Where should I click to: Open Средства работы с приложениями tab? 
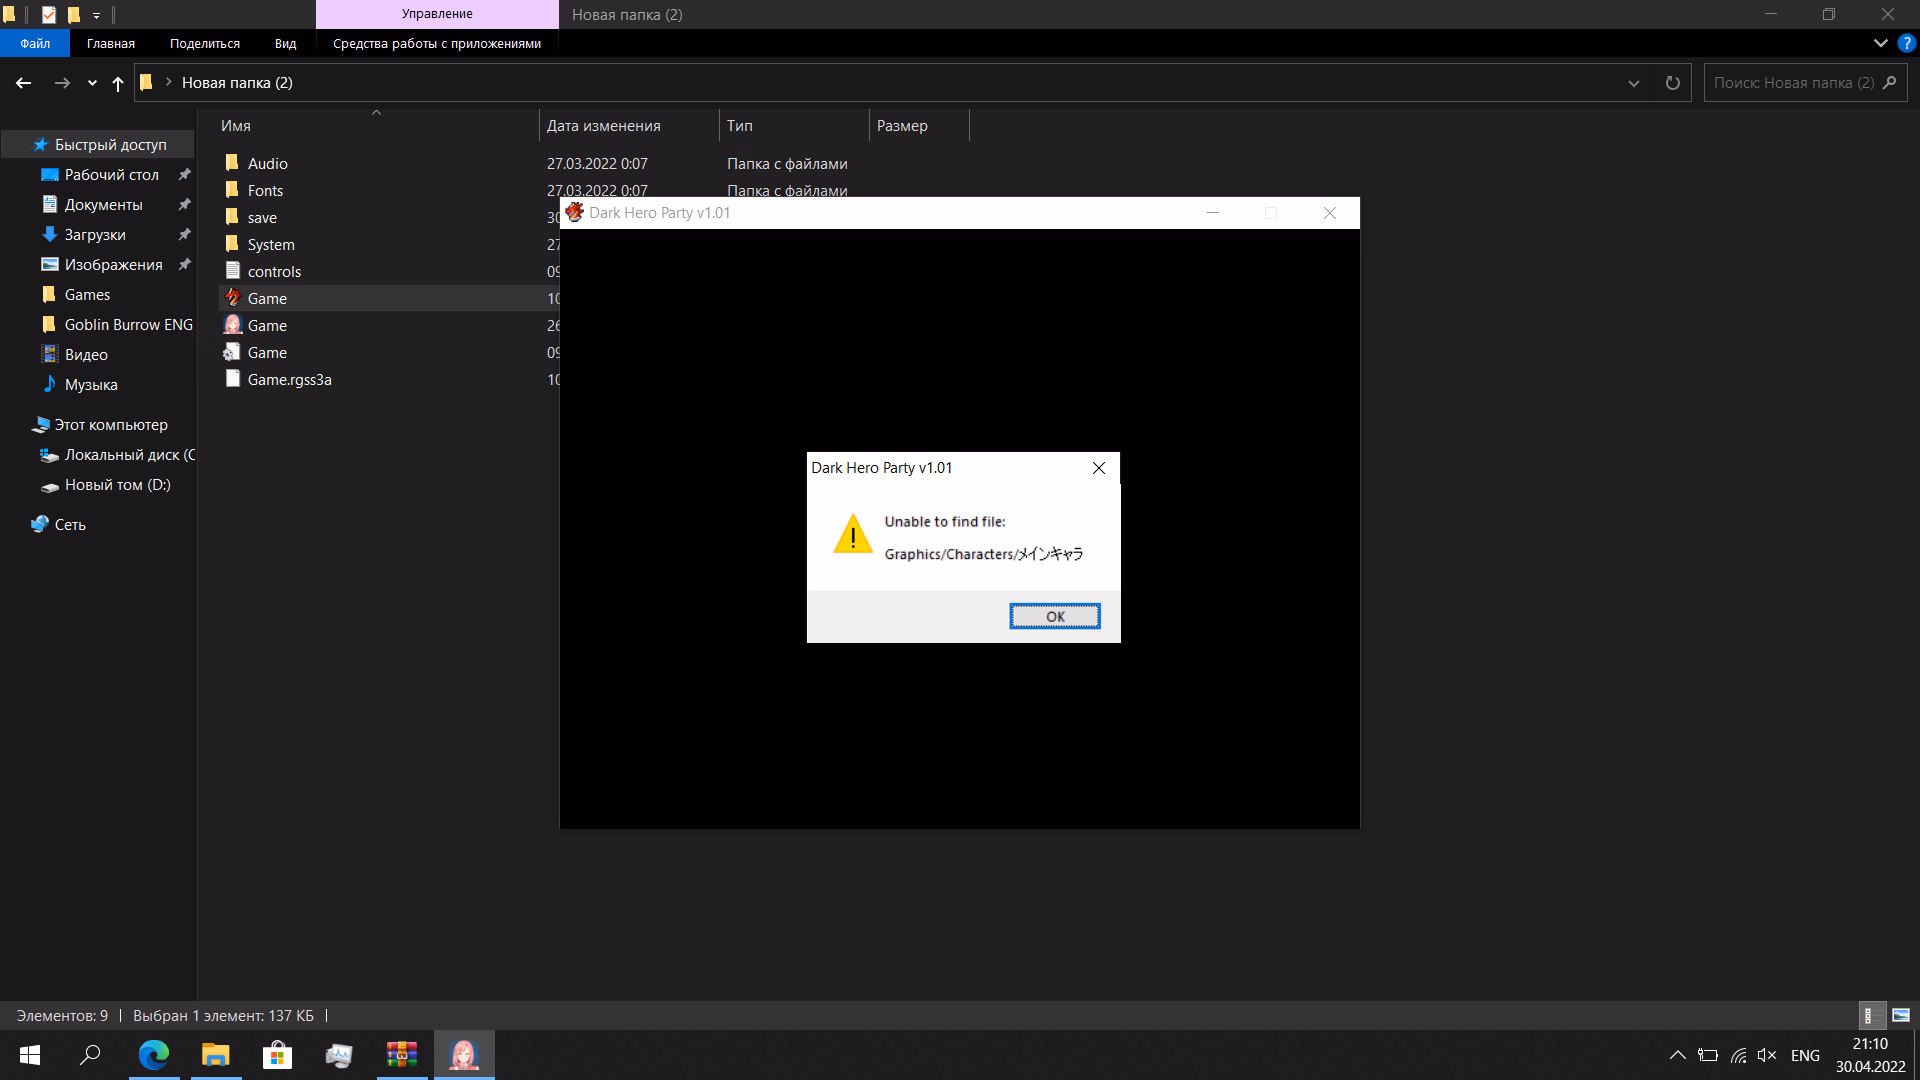pos(437,43)
